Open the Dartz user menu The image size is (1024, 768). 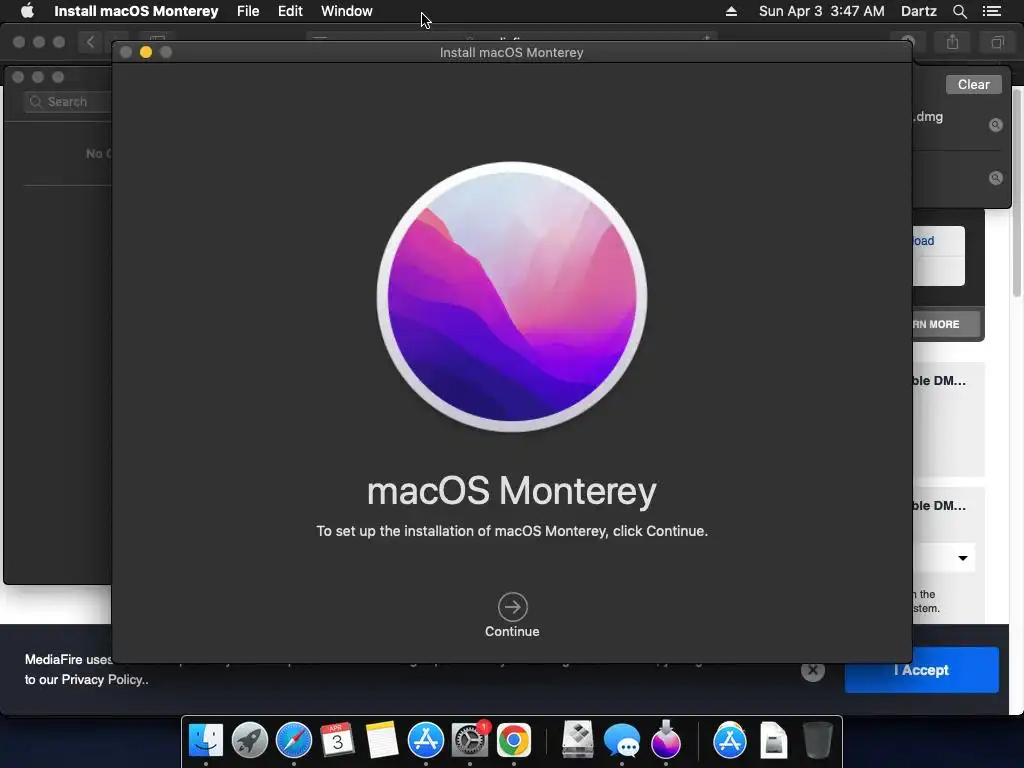click(919, 11)
